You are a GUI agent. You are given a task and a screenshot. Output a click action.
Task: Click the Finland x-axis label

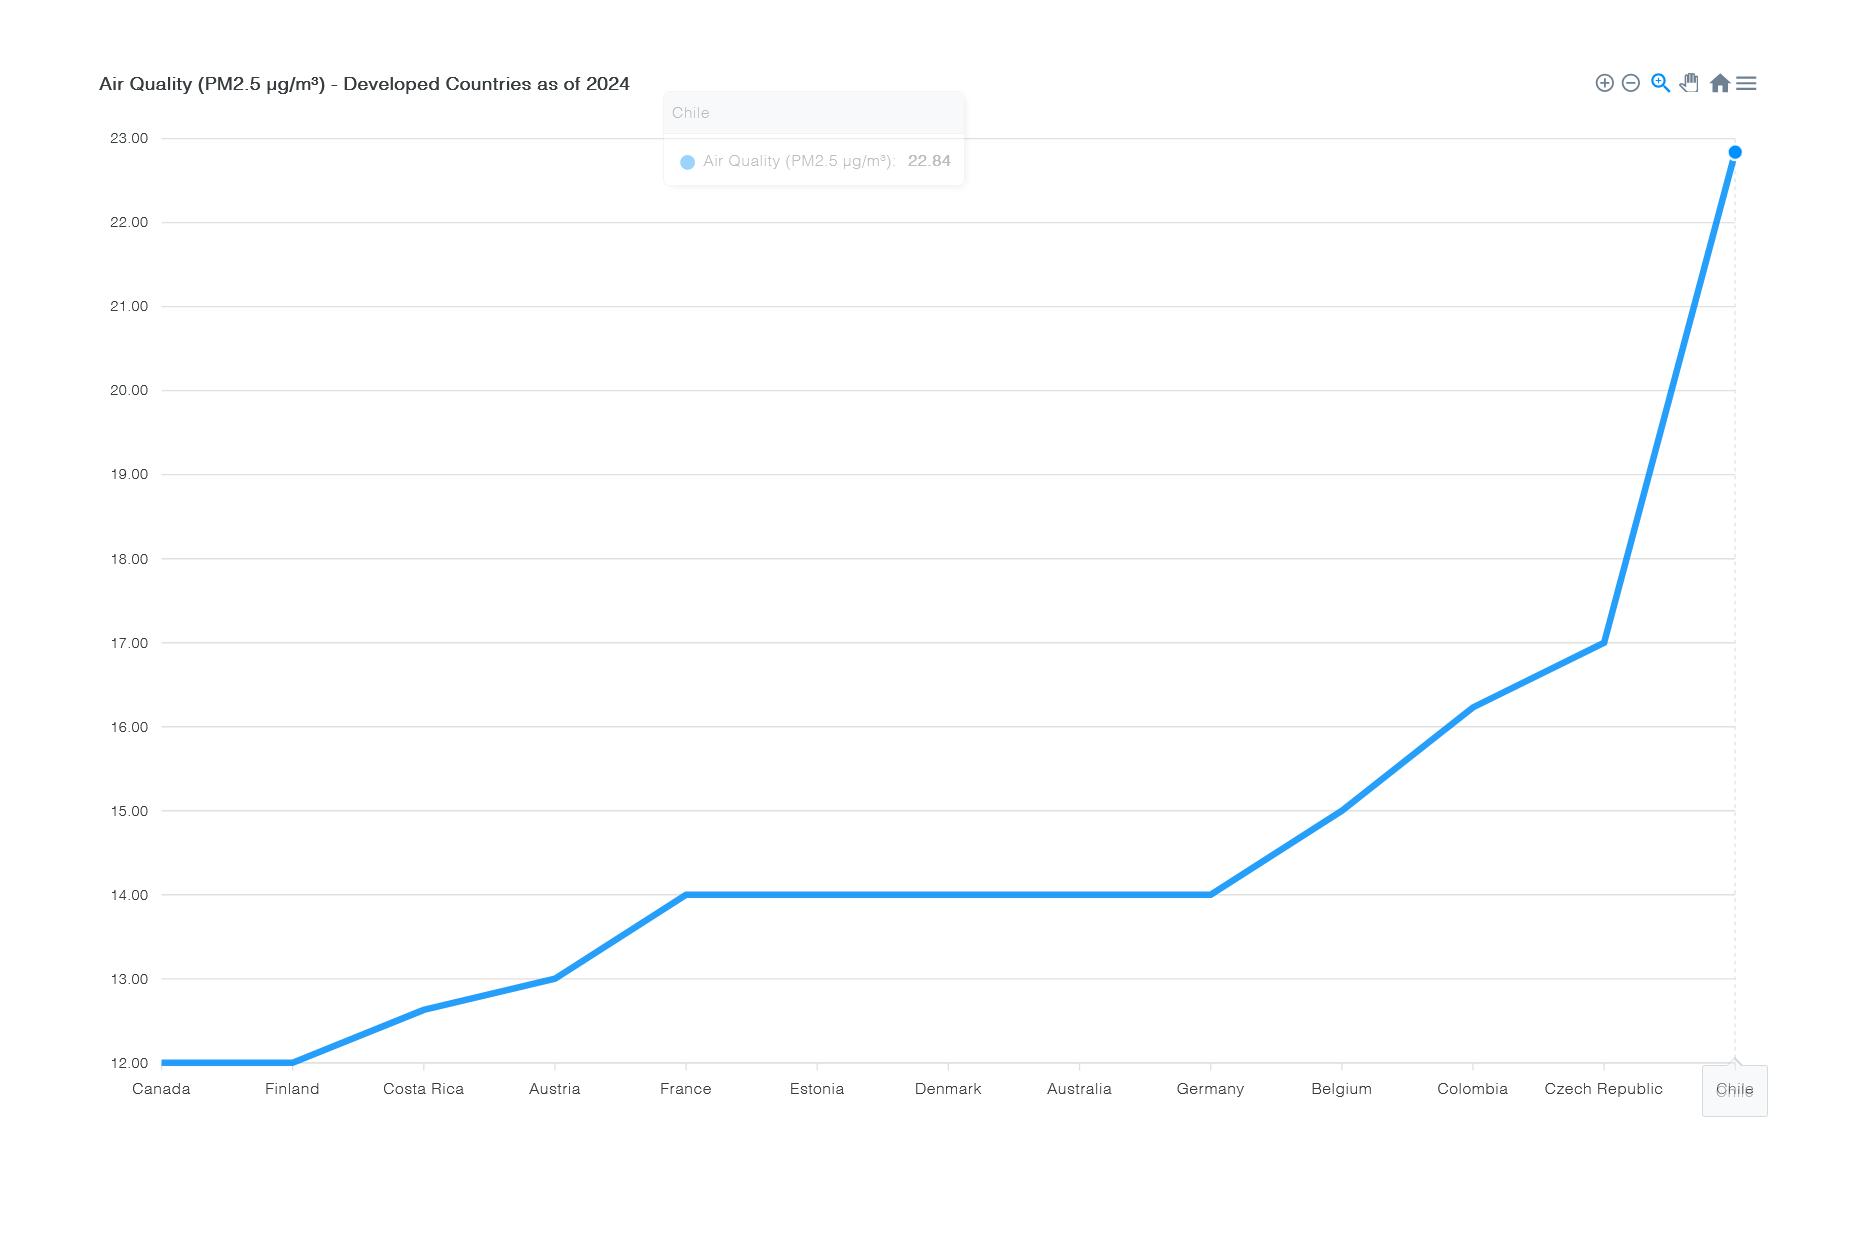[x=292, y=1089]
